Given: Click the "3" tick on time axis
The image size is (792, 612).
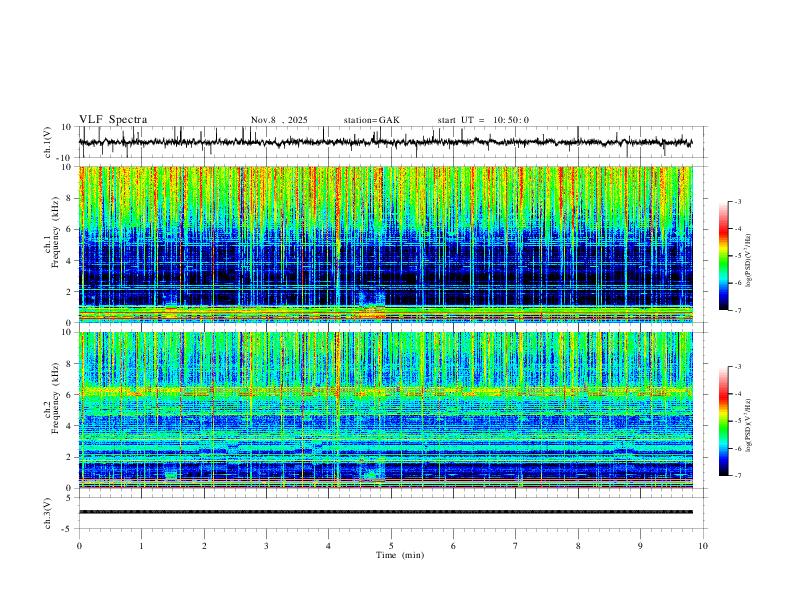Looking at the screenshot, I should (266, 546).
